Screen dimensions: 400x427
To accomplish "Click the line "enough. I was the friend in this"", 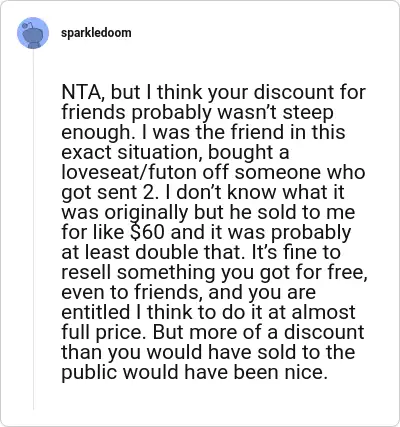I will tap(203, 133).
